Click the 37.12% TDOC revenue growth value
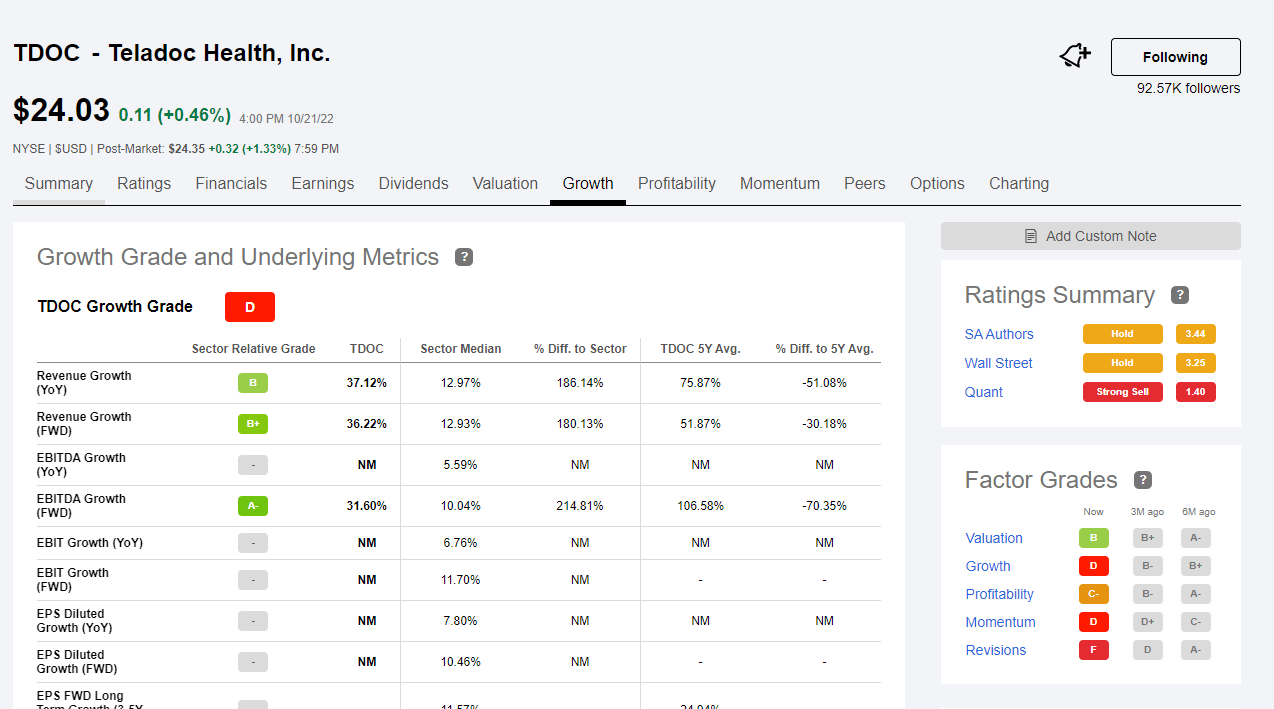Viewport: 1274px width, 709px height. point(367,383)
